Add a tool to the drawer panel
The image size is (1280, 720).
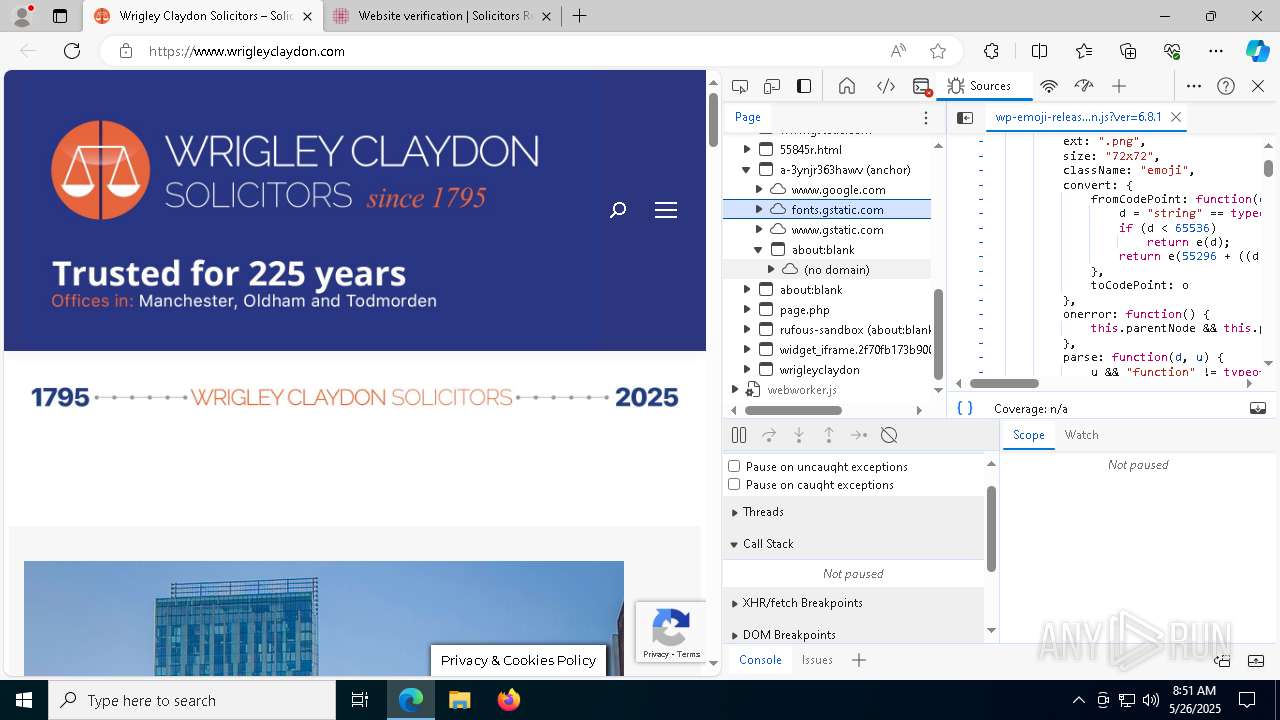(x=858, y=660)
